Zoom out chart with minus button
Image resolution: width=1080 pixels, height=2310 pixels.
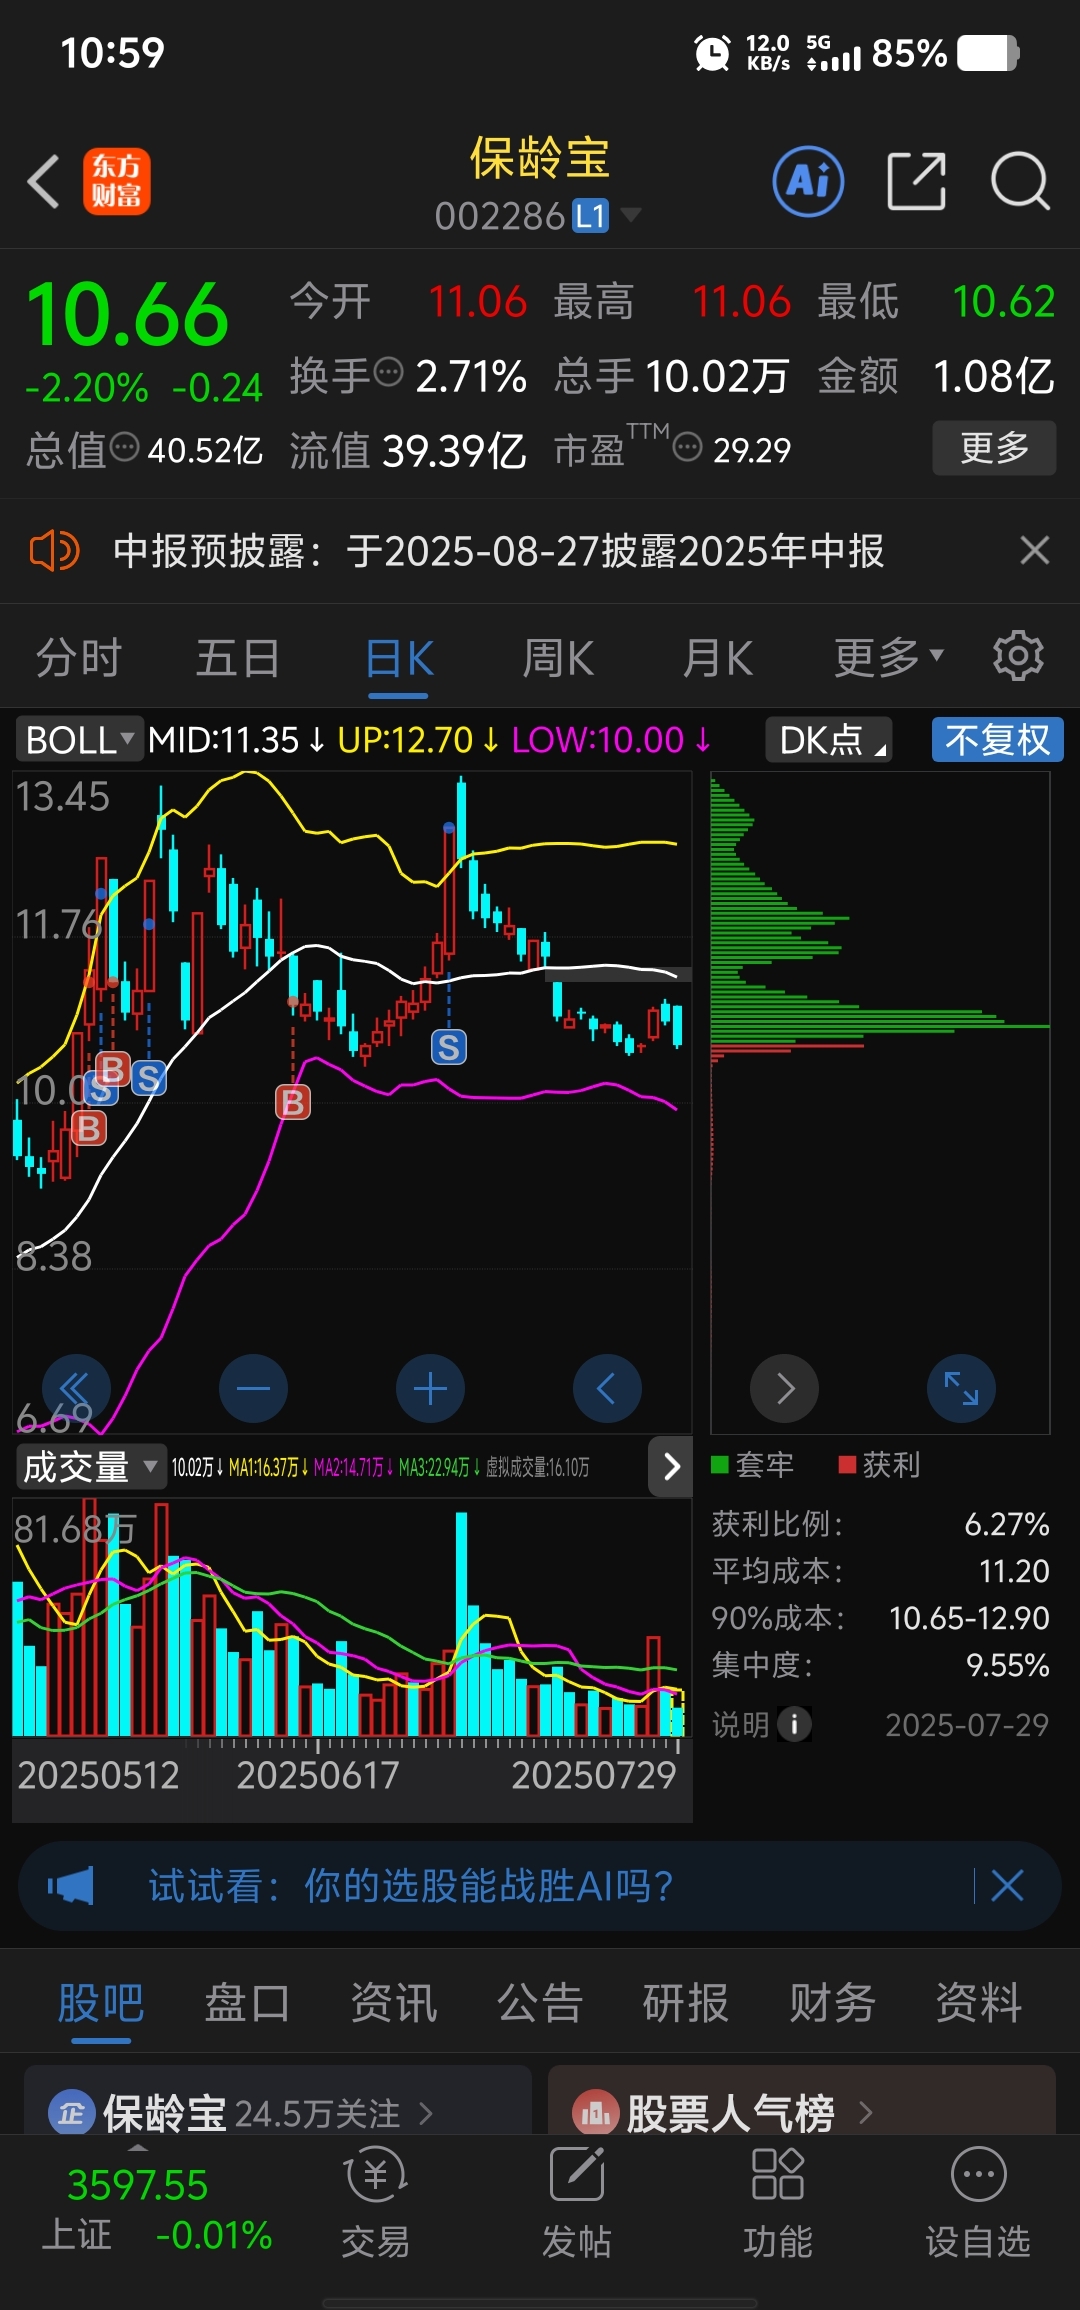point(253,1388)
